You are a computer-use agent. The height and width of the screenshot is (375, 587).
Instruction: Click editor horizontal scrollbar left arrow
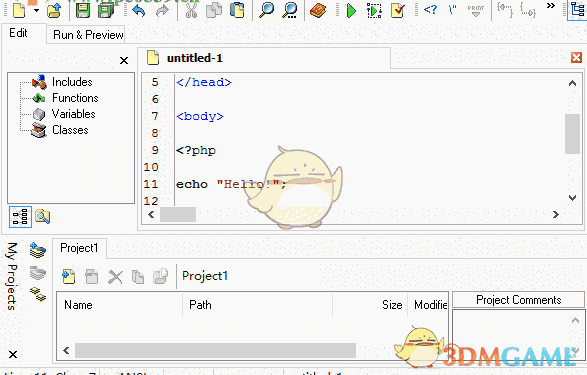[x=151, y=214]
